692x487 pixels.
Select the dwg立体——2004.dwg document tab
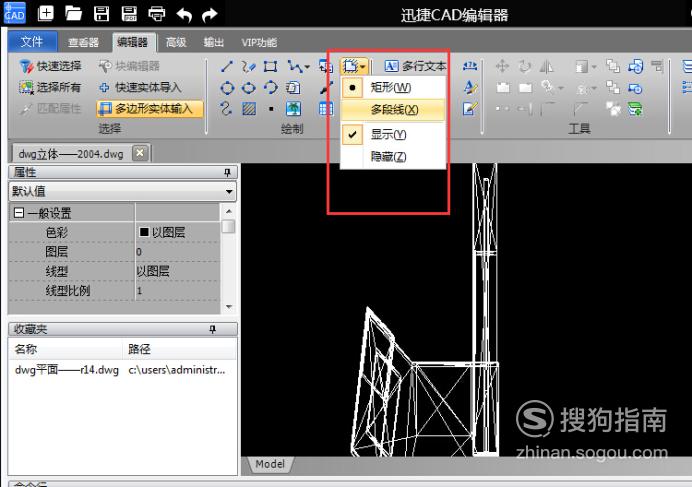click(71, 154)
